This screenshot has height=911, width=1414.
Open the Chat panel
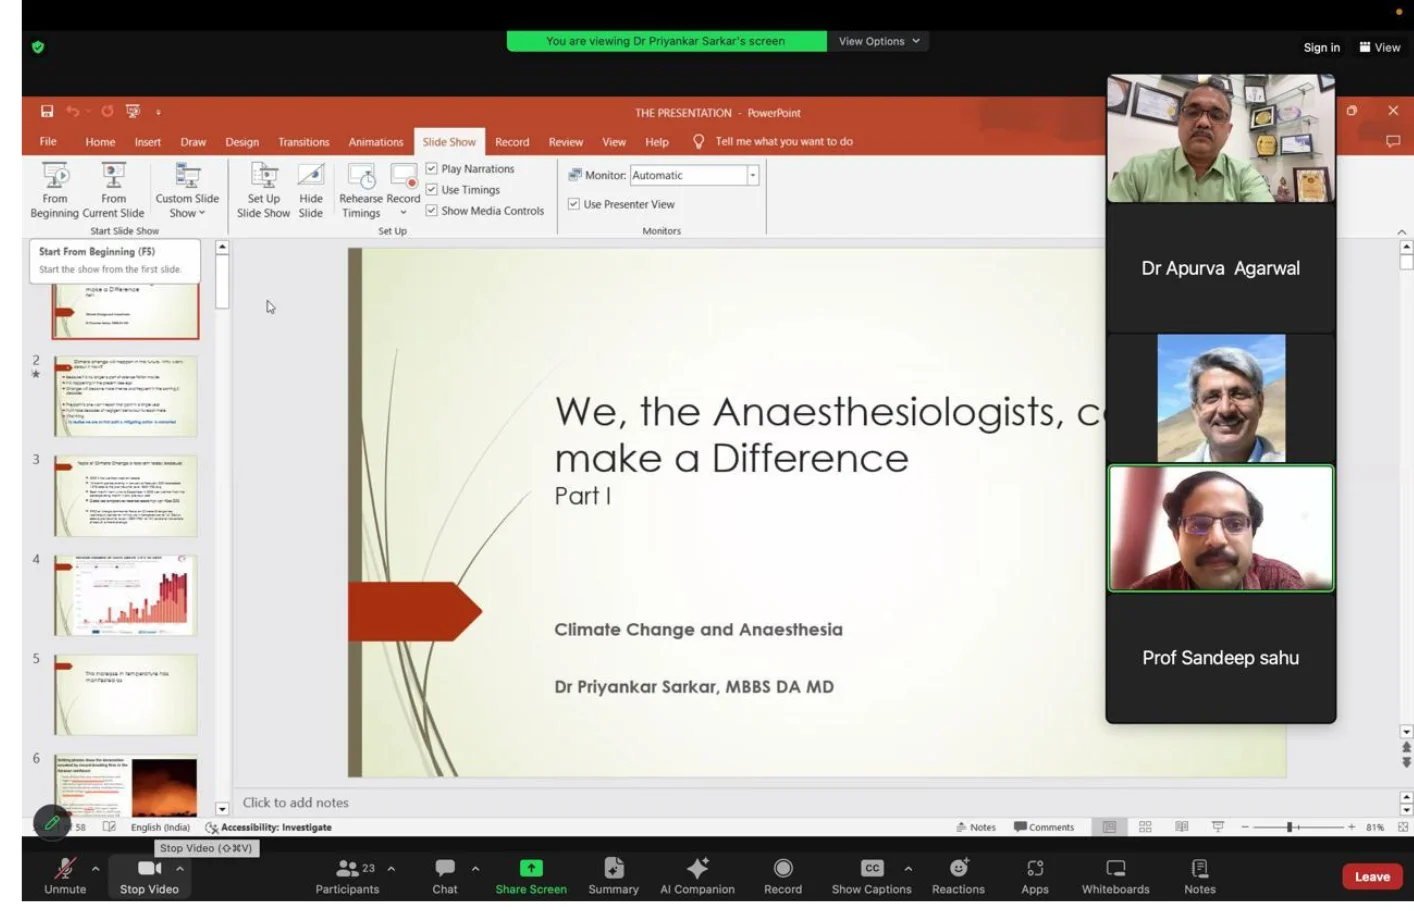tap(445, 875)
